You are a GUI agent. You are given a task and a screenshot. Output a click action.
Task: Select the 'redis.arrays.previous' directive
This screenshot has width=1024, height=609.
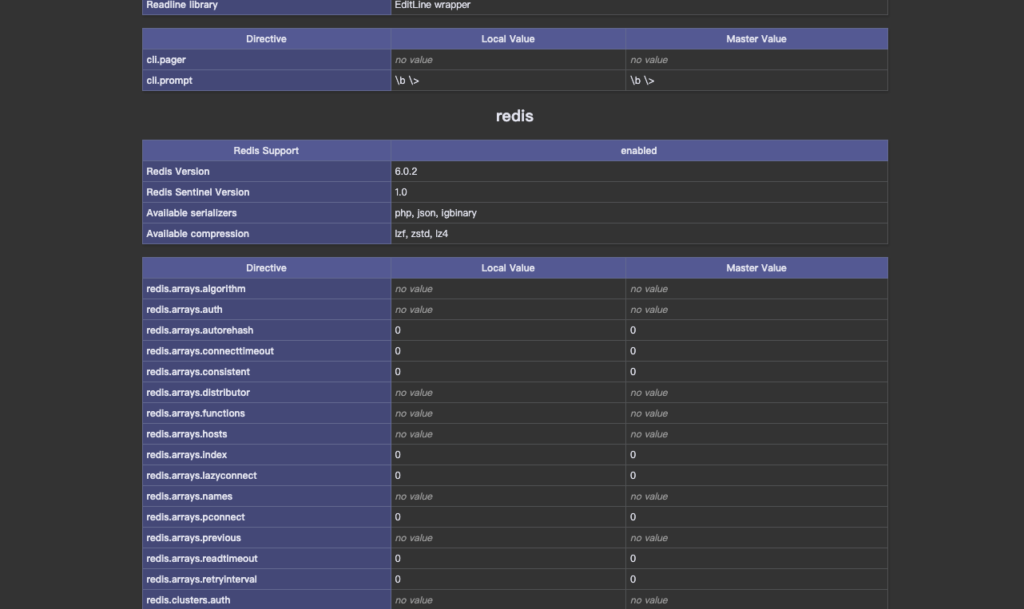pos(193,539)
